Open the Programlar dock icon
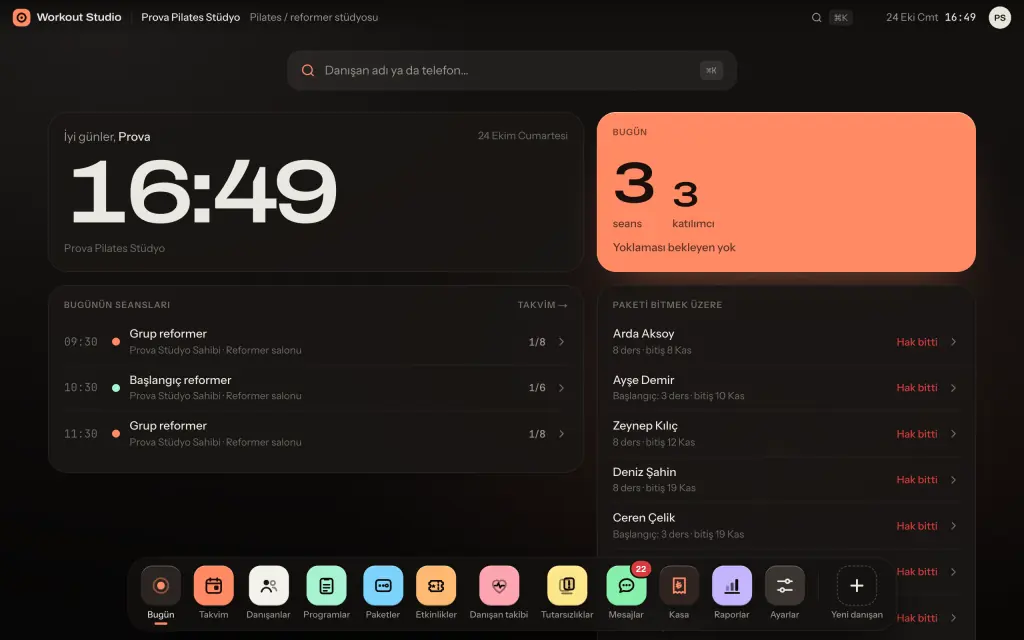Viewport: 1024px width, 640px height. 327,586
